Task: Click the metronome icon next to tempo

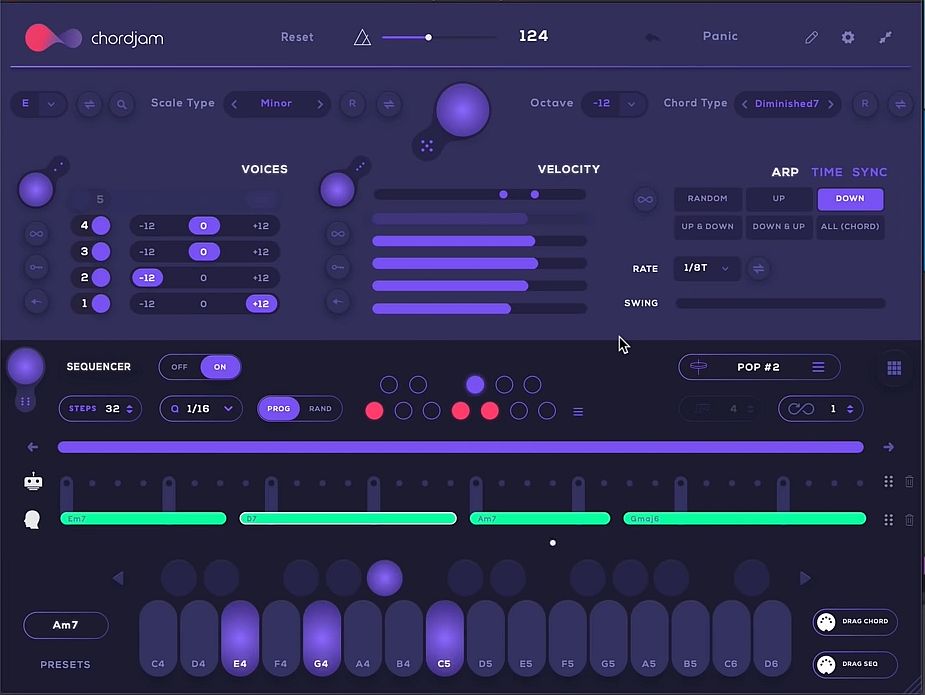Action: (x=362, y=38)
